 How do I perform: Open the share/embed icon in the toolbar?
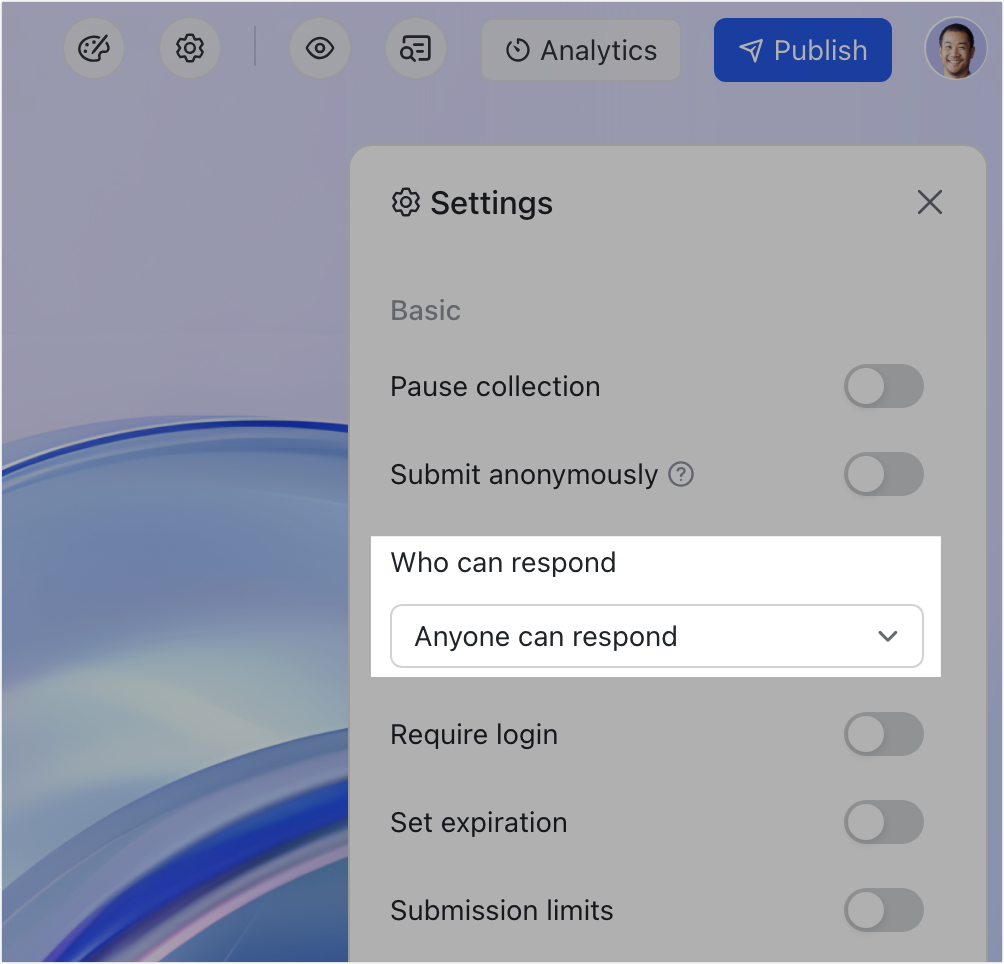pos(416,49)
